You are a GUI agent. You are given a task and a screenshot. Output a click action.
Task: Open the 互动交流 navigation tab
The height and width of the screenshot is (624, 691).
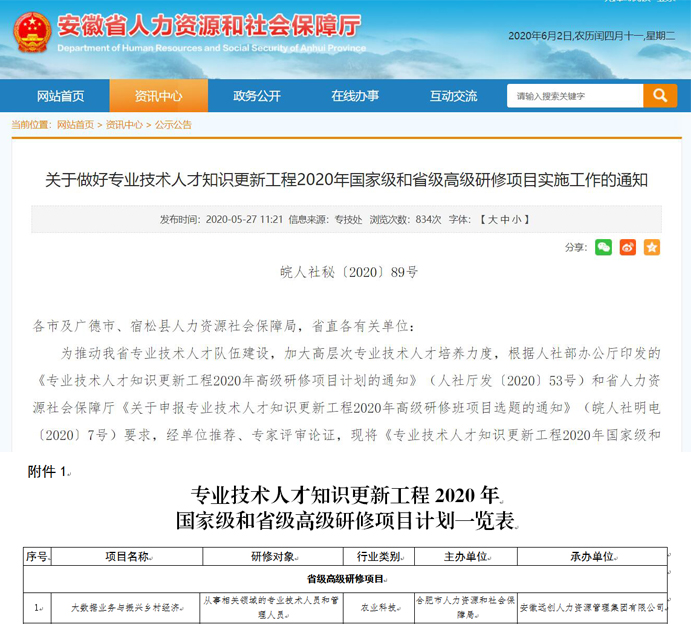[453, 96]
